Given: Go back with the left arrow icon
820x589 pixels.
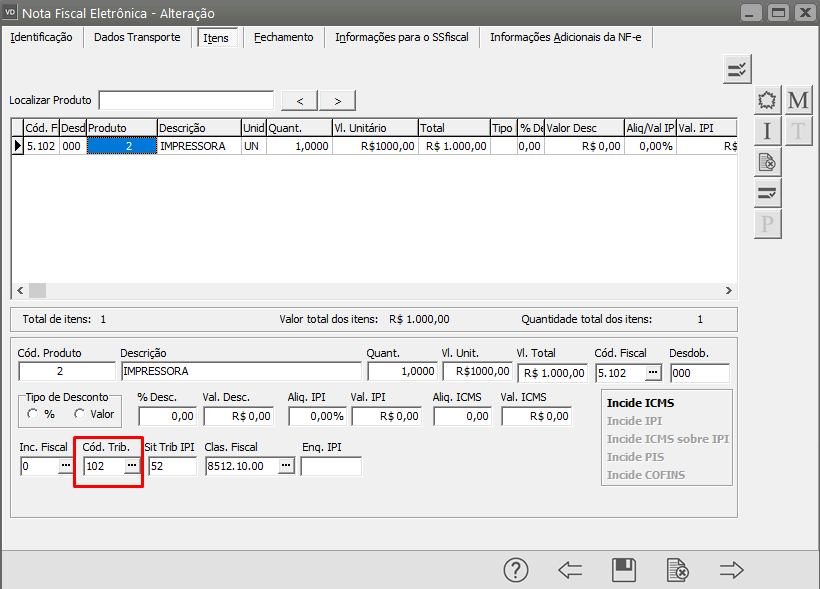Looking at the screenshot, I should [570, 570].
